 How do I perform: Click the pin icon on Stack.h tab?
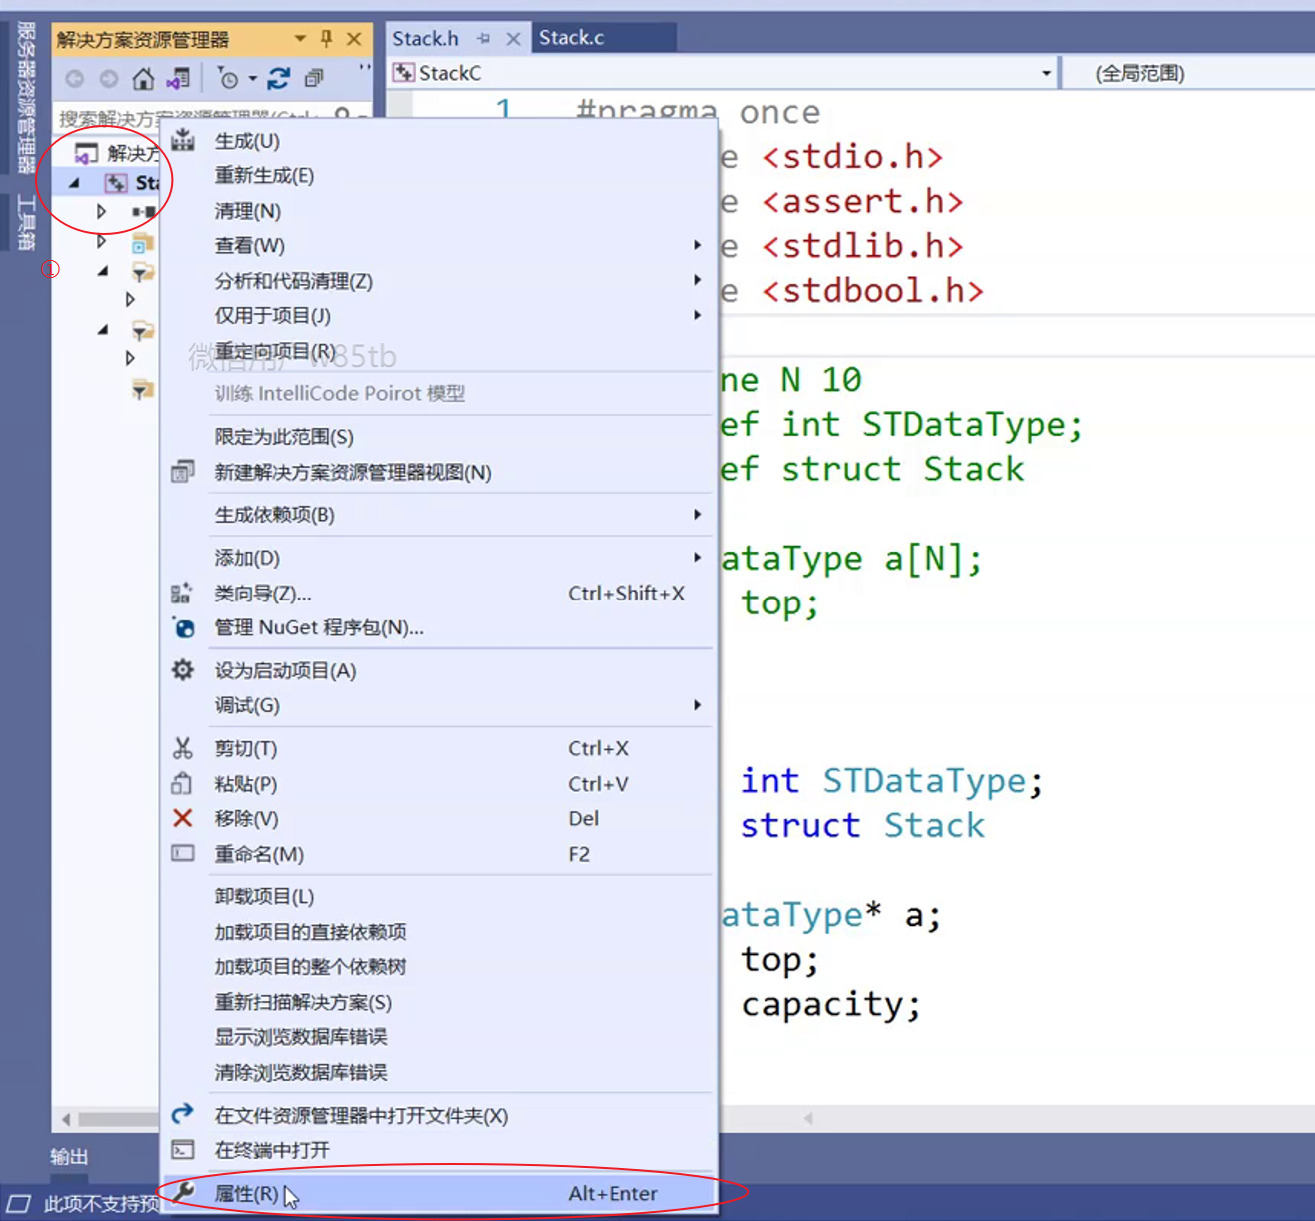tap(484, 39)
